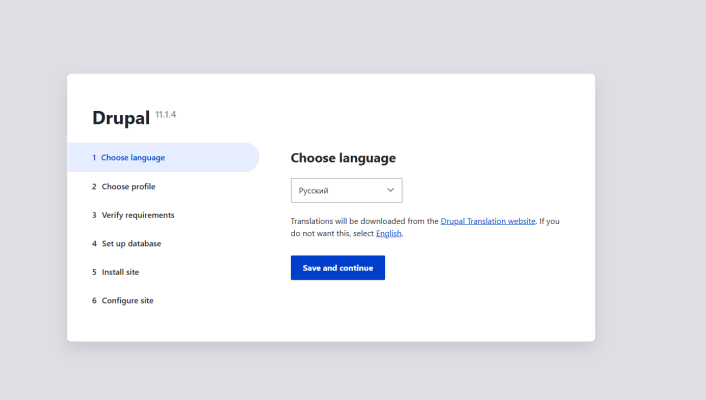Select the Set up database step
706x400 pixels.
[131, 243]
